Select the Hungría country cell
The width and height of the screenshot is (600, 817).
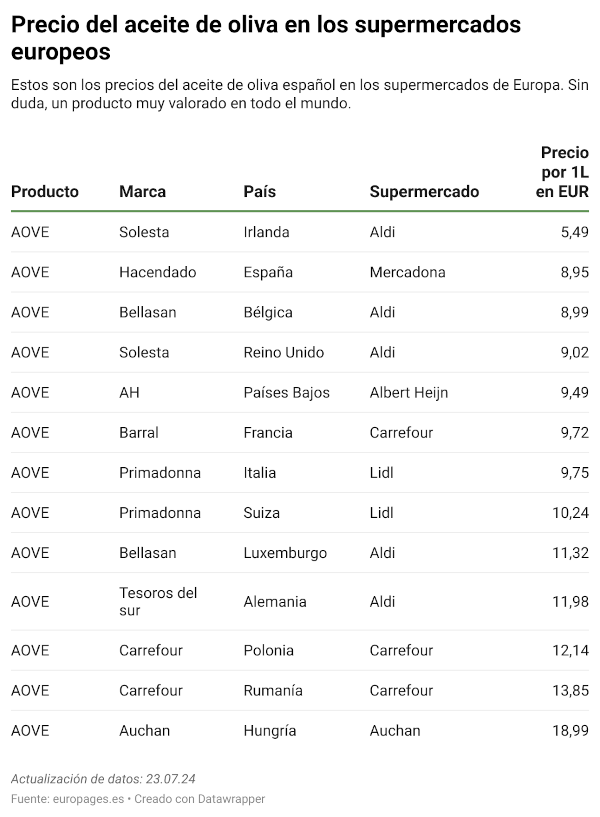point(270,731)
